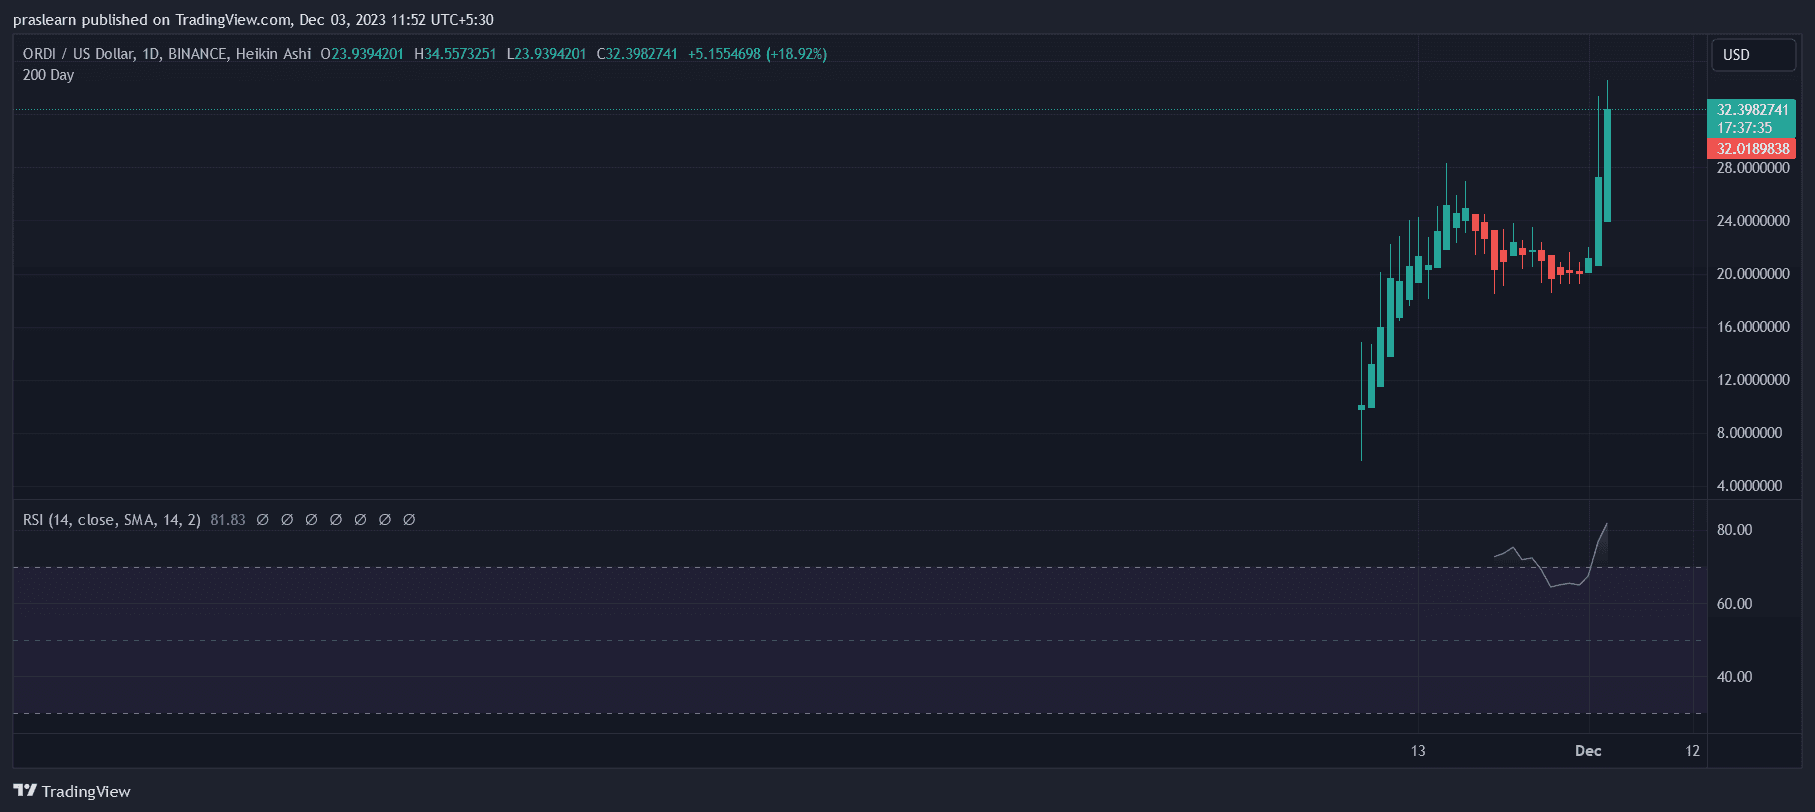Image resolution: width=1815 pixels, height=812 pixels.
Task: Open the RSI (14, close, SMA, 14, 2) legend
Action: (x=112, y=520)
